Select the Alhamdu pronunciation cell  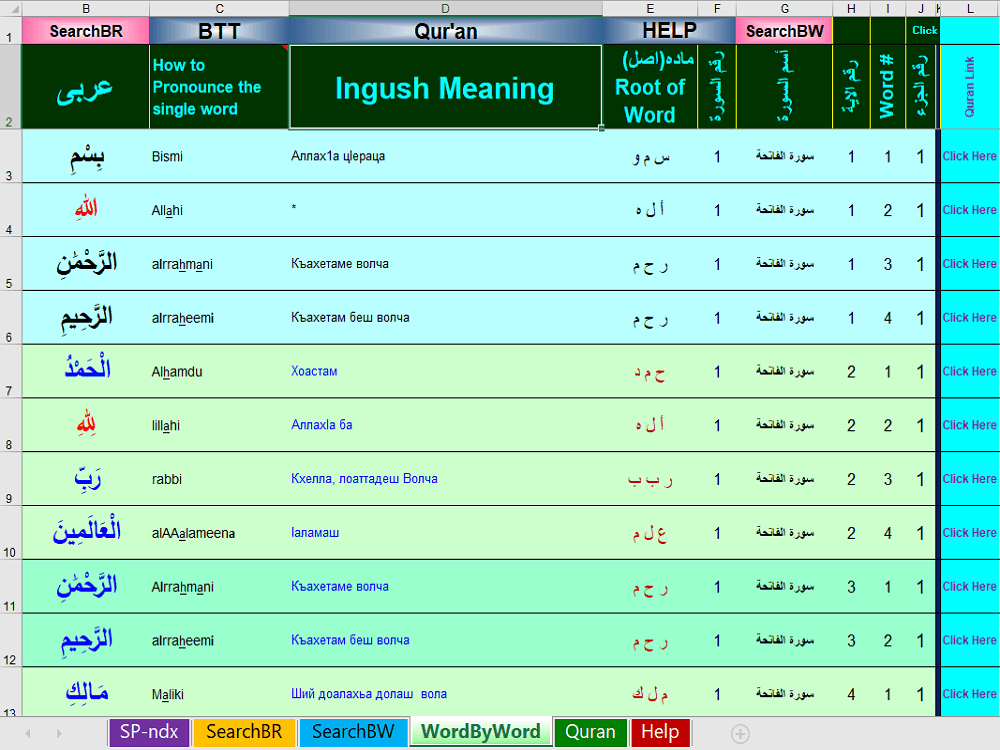(219, 371)
